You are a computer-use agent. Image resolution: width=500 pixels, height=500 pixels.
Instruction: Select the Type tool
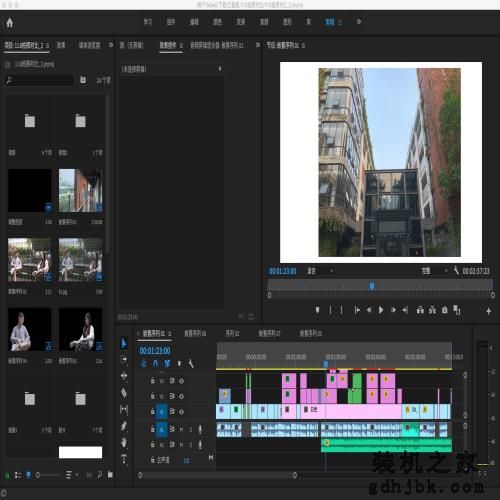(x=124, y=459)
